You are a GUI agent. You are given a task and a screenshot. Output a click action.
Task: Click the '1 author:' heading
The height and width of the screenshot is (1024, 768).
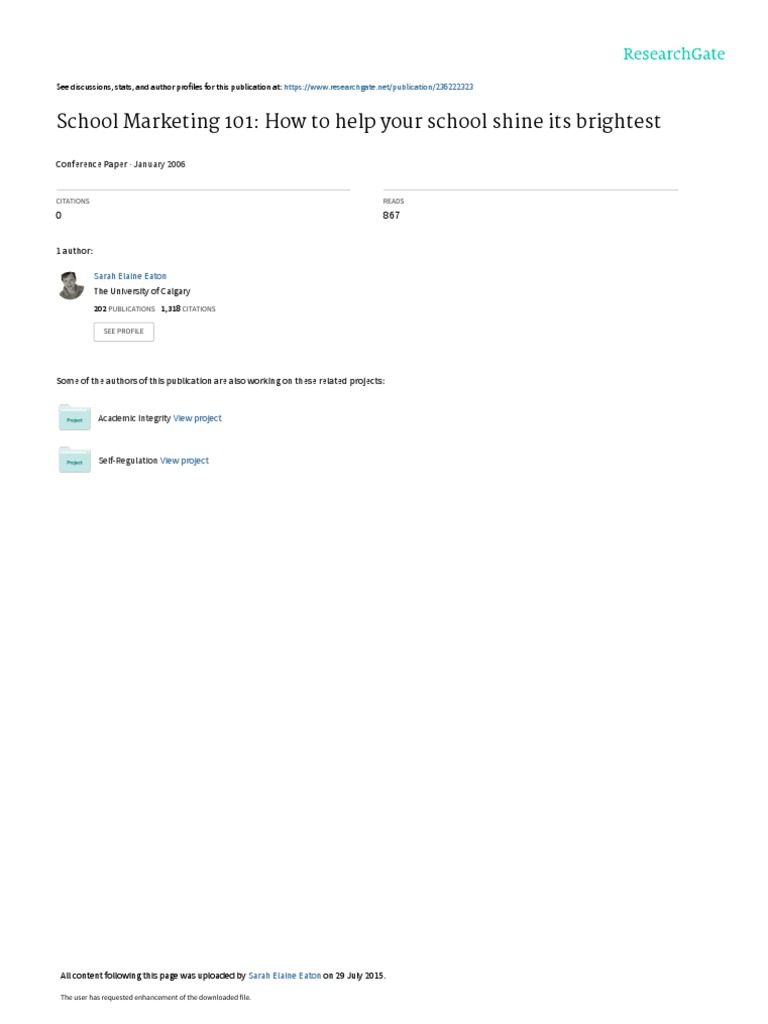pyautogui.click(x=74, y=251)
